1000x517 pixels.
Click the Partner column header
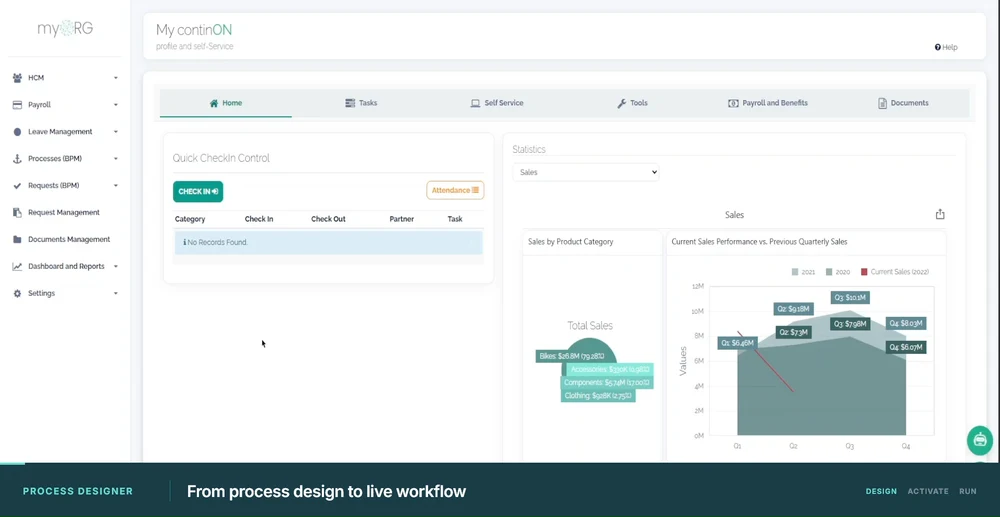pos(402,219)
